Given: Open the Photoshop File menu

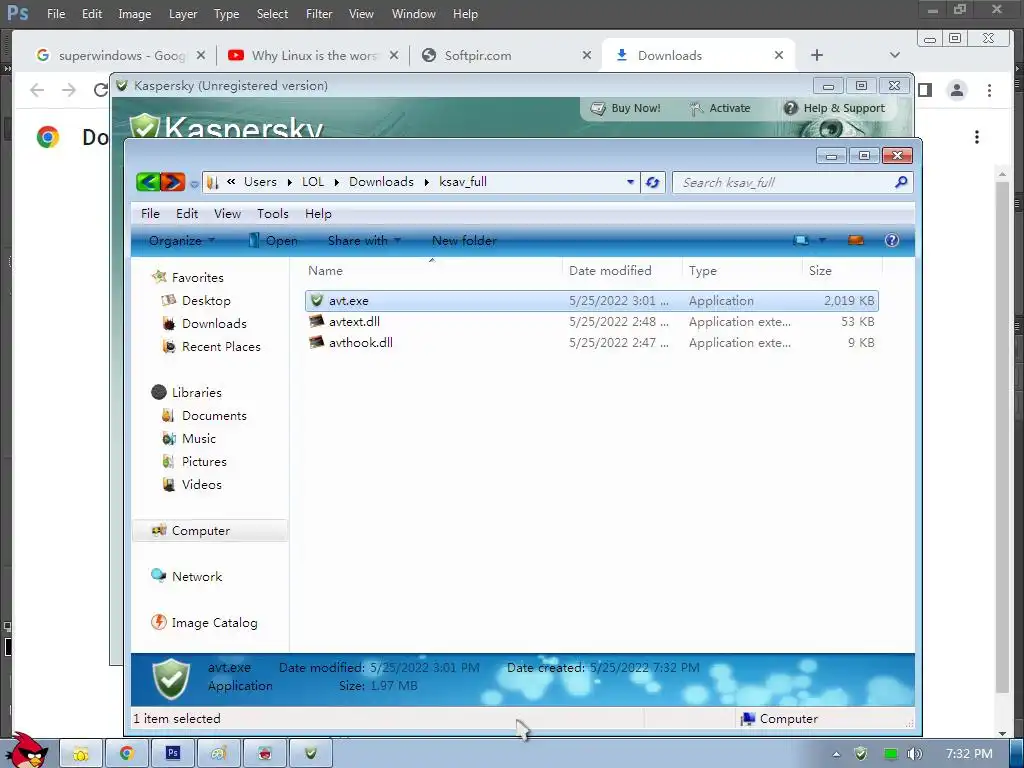Looking at the screenshot, I should click(x=56, y=14).
